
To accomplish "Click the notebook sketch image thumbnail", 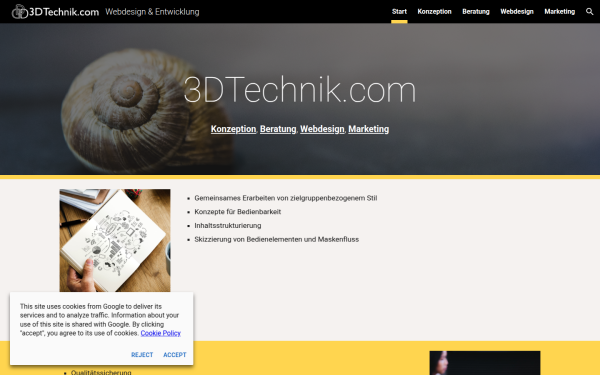I will (x=115, y=240).
